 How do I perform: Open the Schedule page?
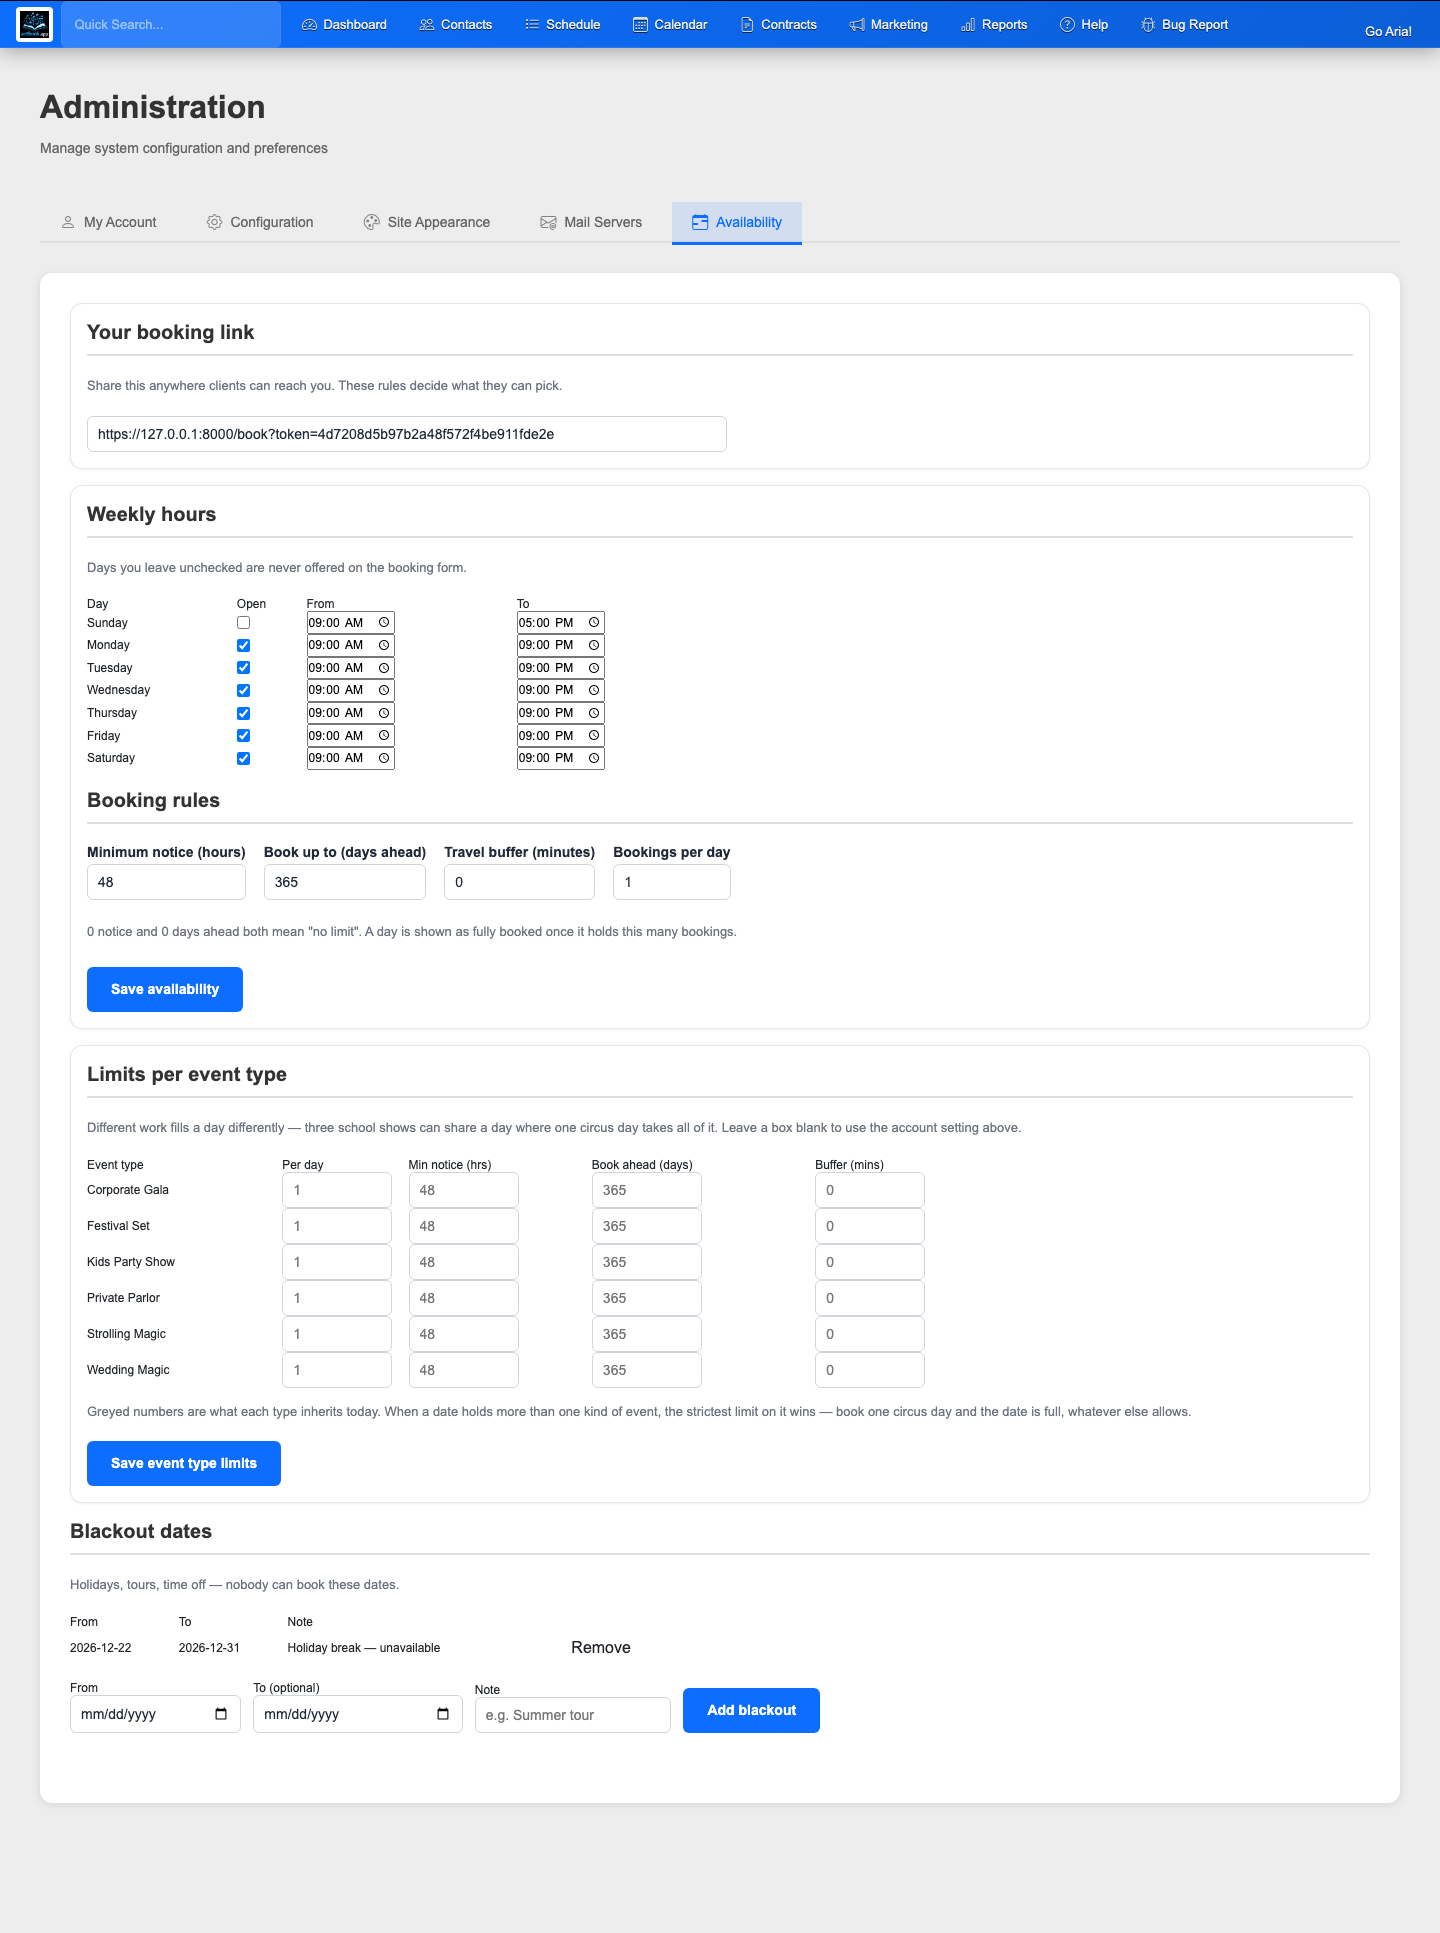point(562,24)
